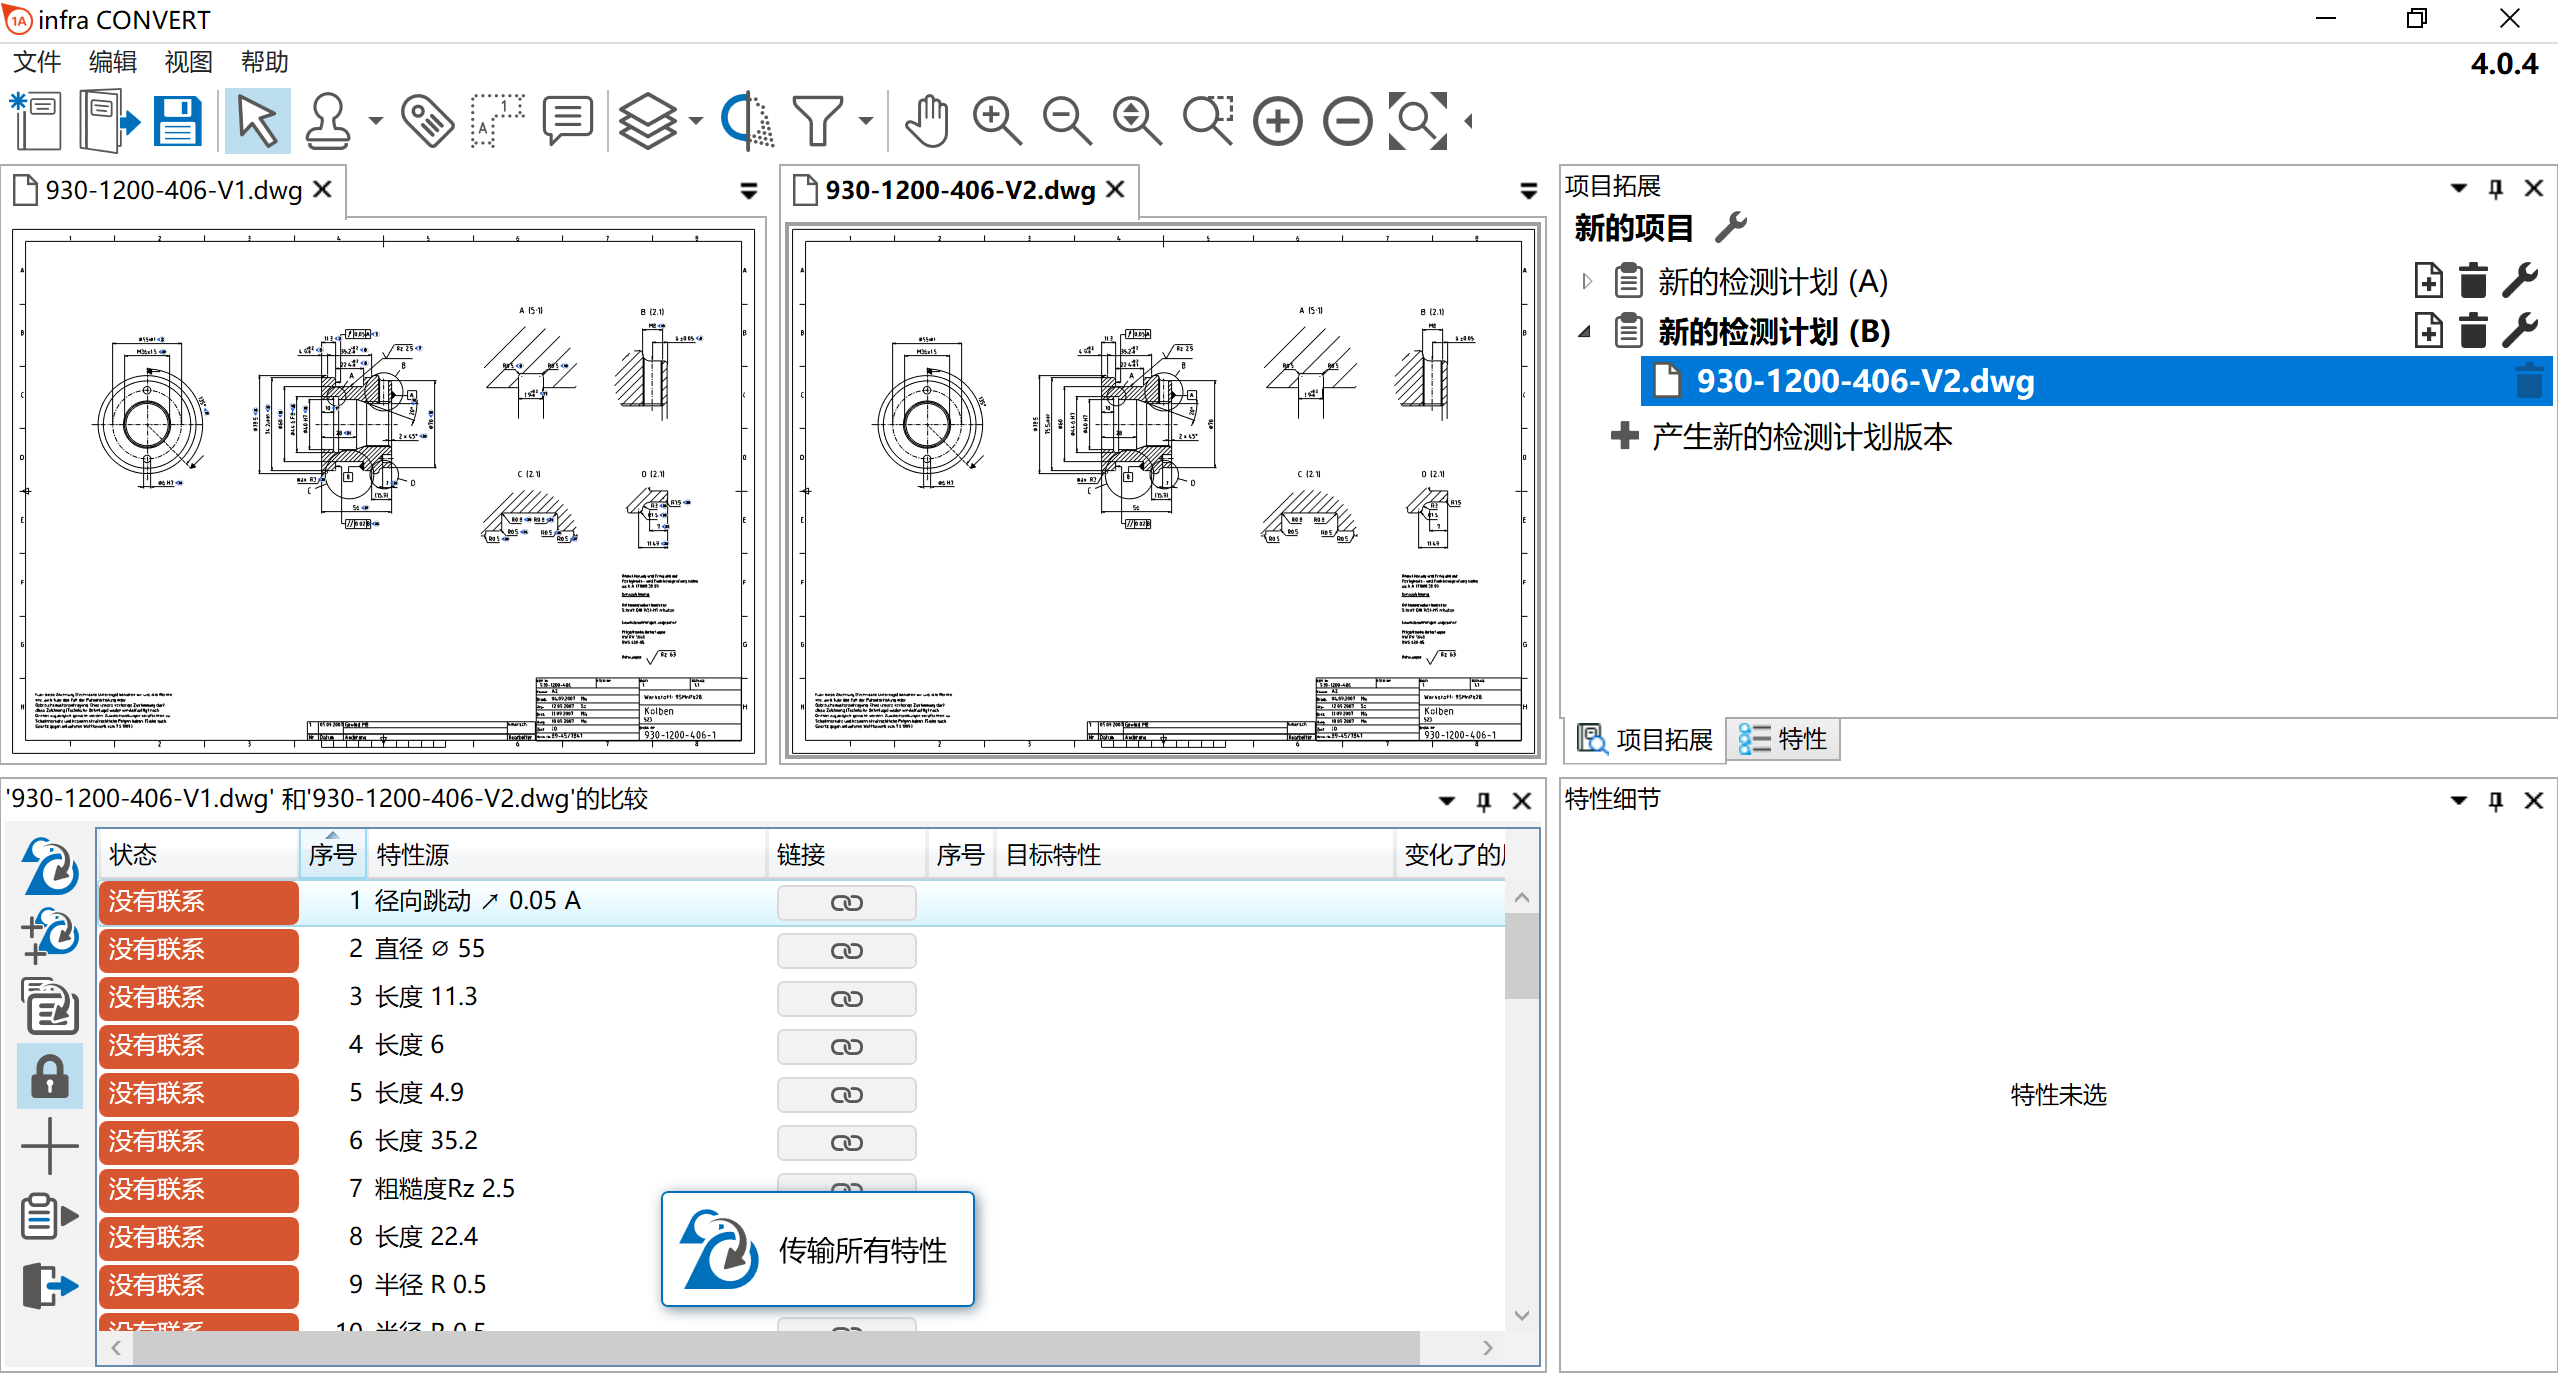Open dropdown arrow next to stamp tool

point(376,121)
